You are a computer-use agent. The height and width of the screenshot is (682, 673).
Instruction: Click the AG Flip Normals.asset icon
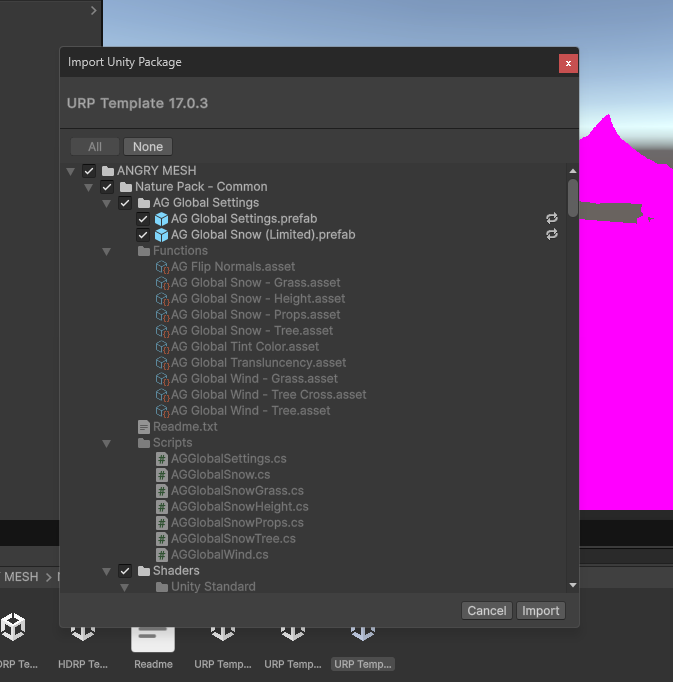coord(162,267)
